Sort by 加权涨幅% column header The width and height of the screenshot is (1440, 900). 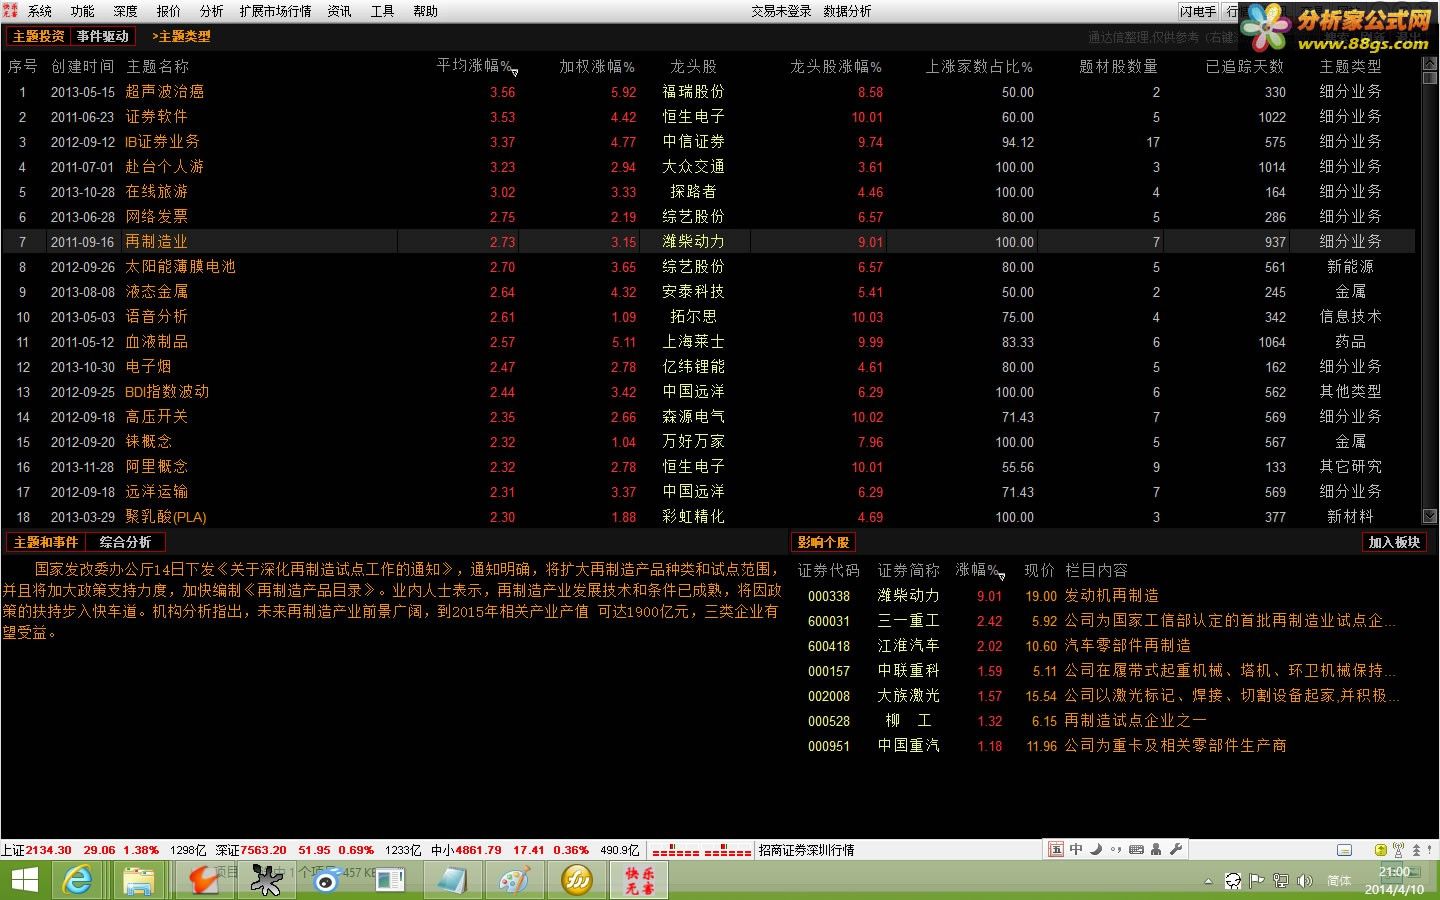pyautogui.click(x=597, y=66)
